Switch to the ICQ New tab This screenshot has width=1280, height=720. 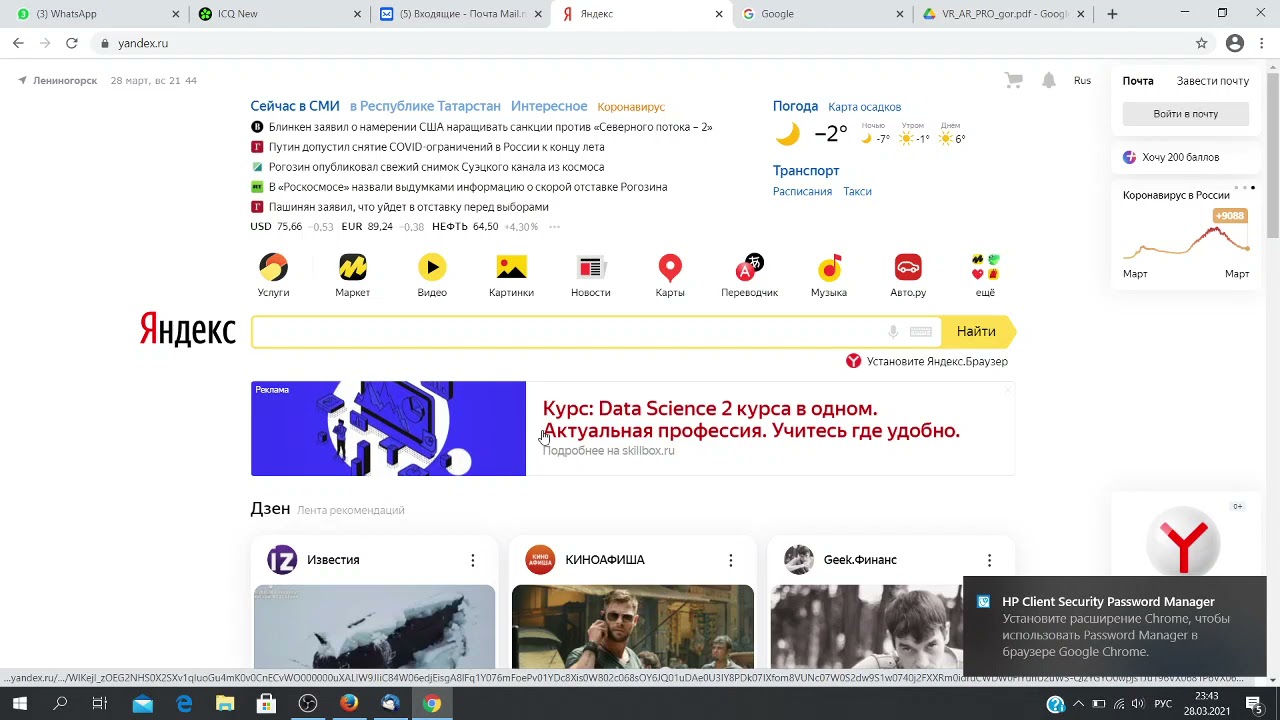point(280,14)
